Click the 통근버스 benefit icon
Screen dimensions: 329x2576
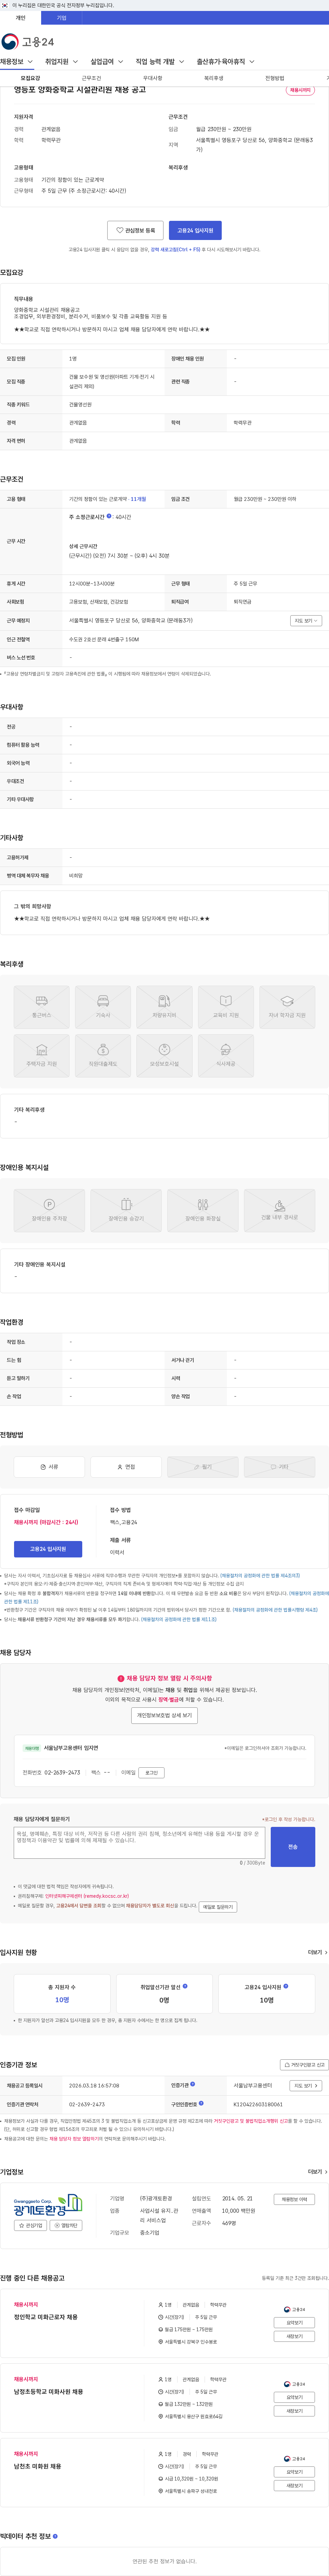coord(42,1007)
